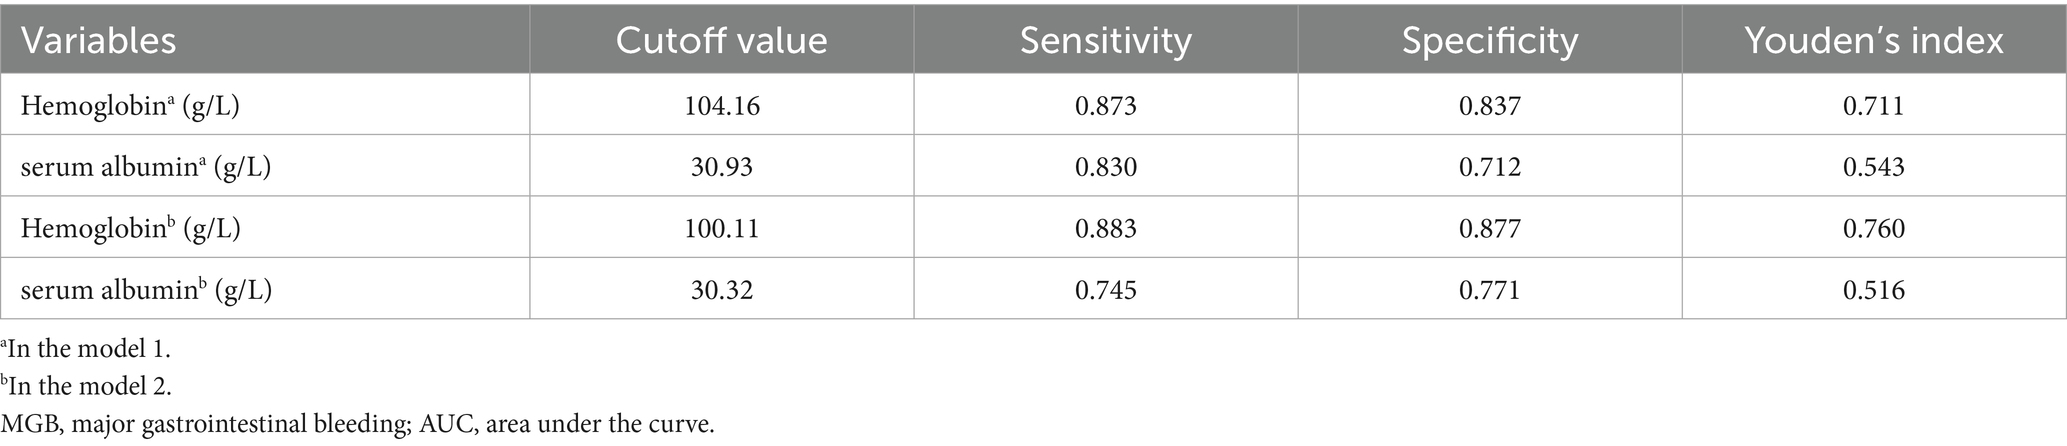The image size is (2067, 446).
Task: Select the Specificity column header
Action: coord(1489,40)
